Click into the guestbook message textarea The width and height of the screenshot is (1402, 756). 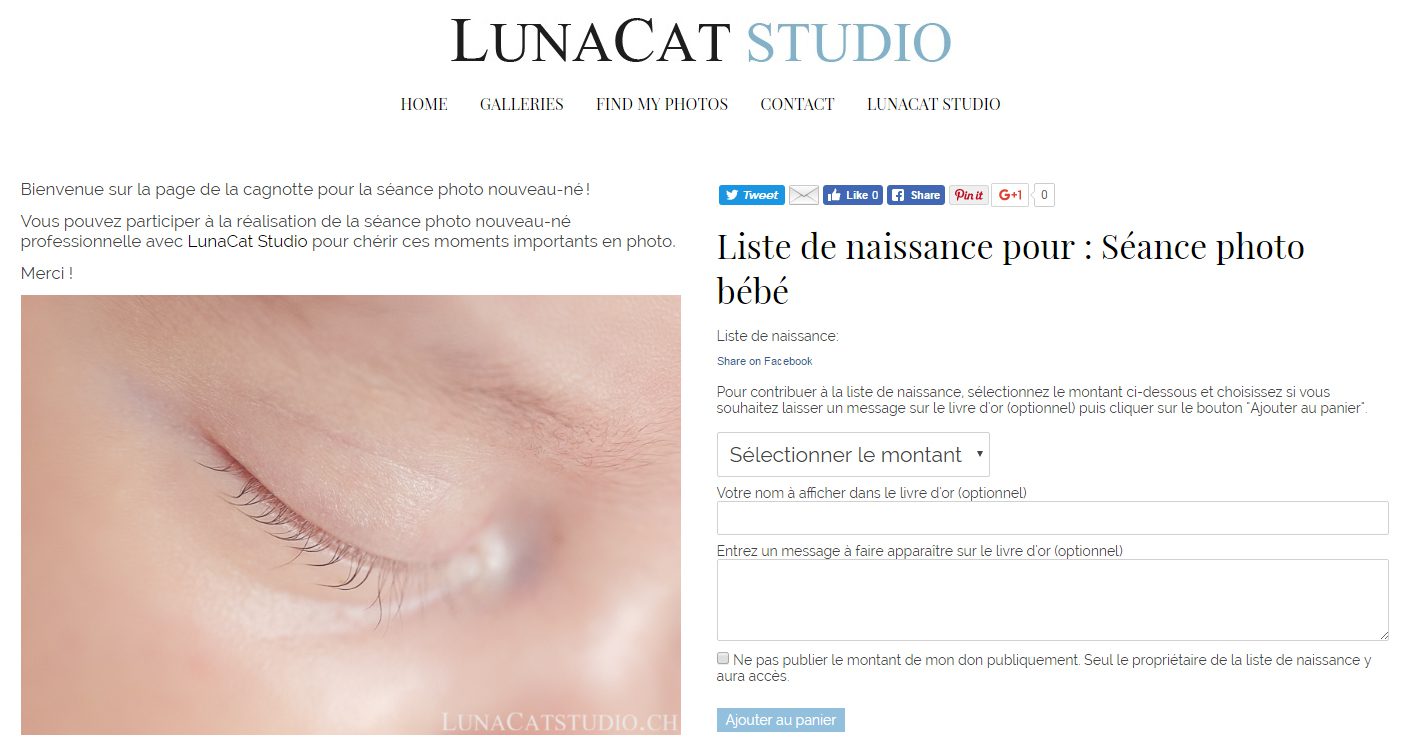[x=1053, y=600]
